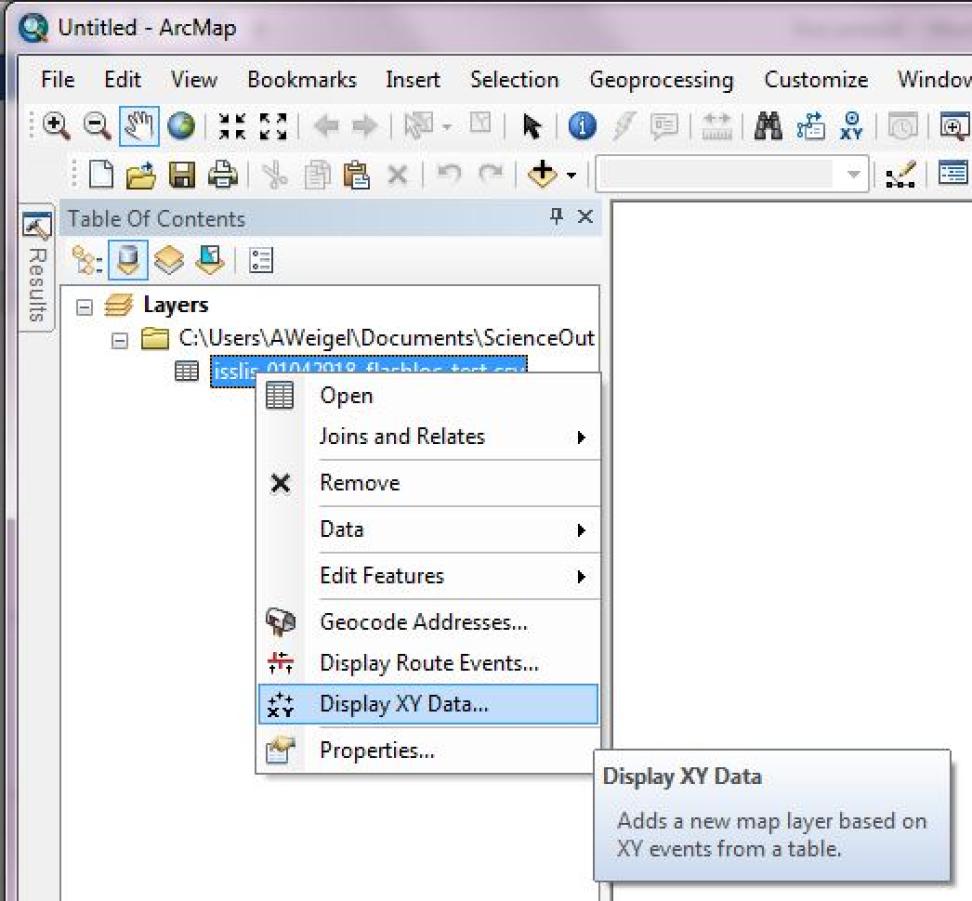972x901 pixels.
Task: Save the map with floppy icon
Action: [x=182, y=175]
